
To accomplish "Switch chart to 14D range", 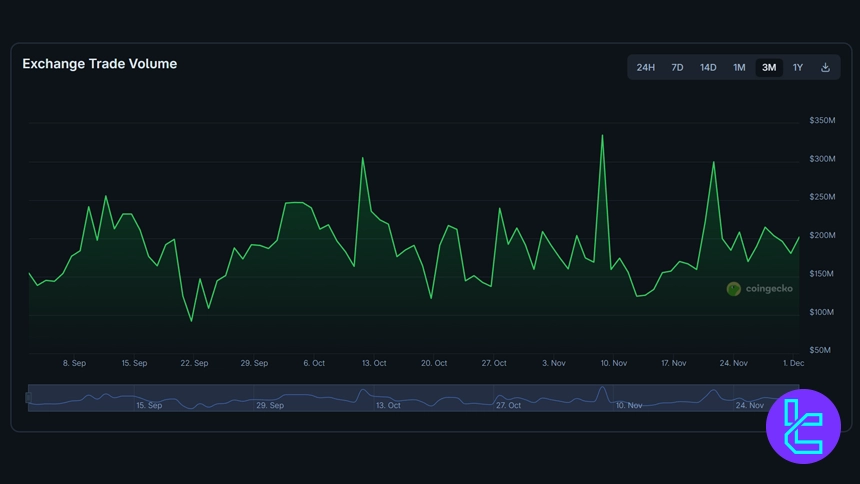I will click(x=708, y=67).
